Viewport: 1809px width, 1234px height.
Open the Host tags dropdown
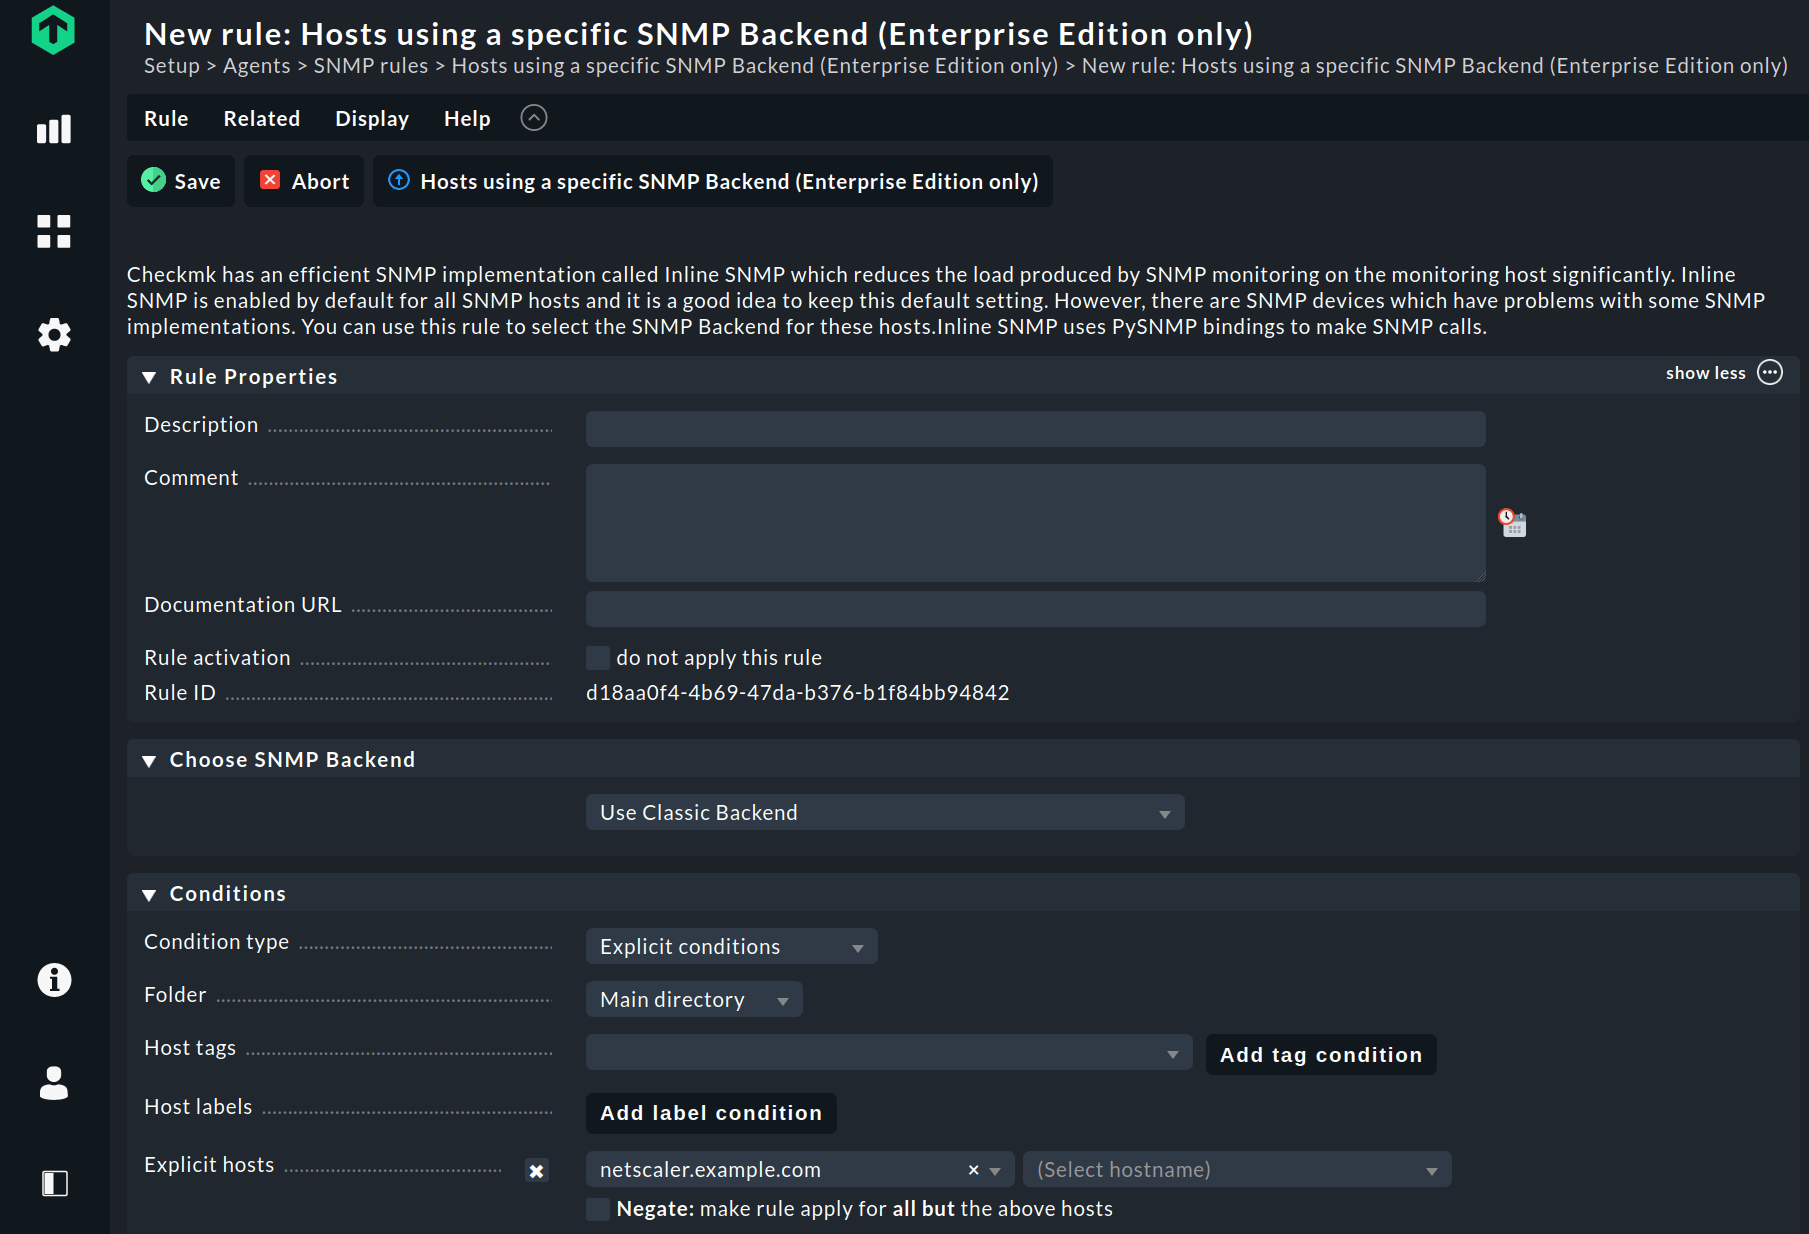coord(889,1052)
